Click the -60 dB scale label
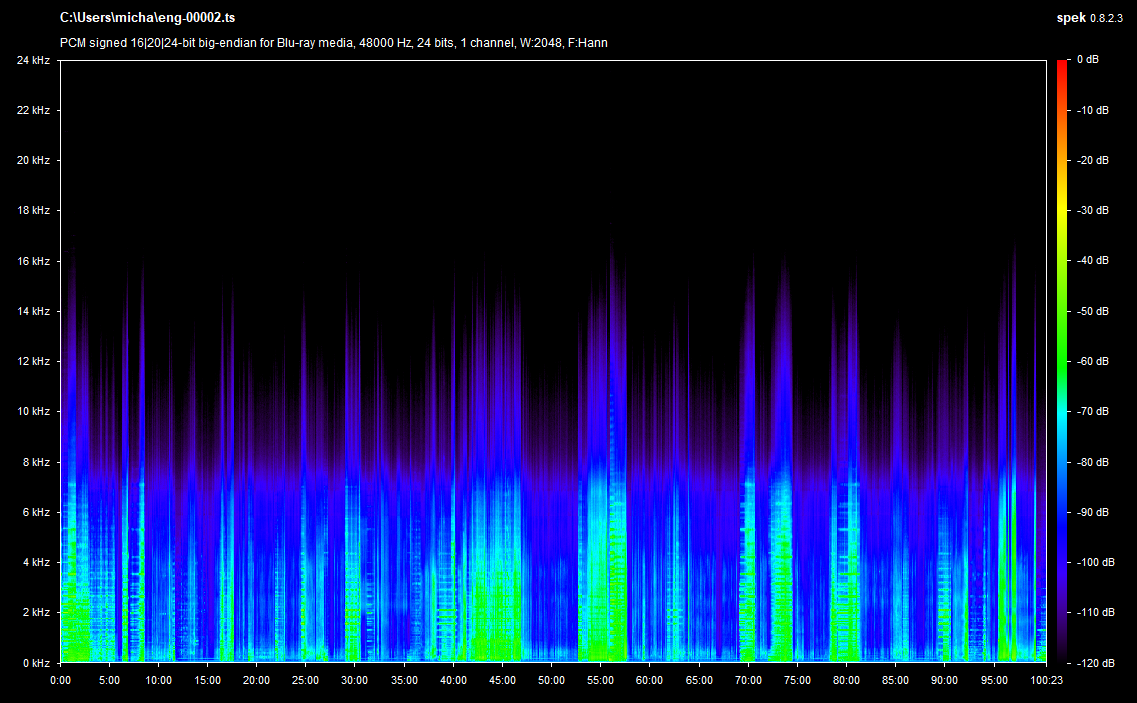 click(1093, 361)
